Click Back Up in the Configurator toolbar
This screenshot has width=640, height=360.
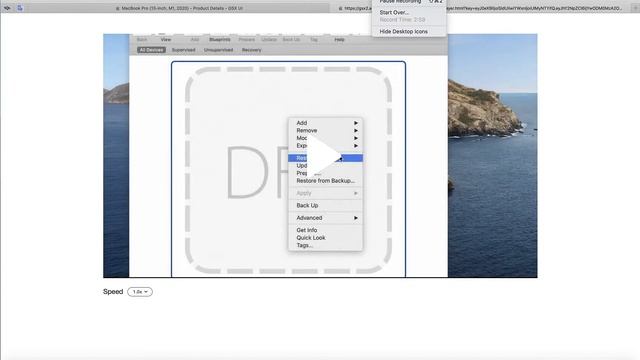pyautogui.click(x=291, y=40)
